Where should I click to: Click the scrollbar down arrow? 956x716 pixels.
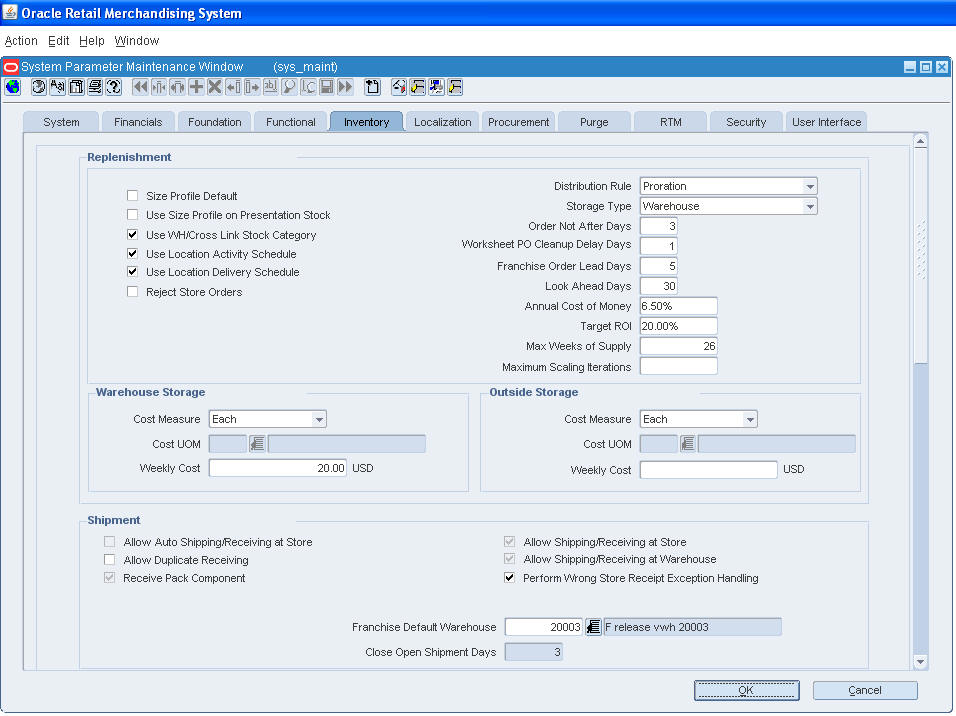pyautogui.click(x=921, y=662)
